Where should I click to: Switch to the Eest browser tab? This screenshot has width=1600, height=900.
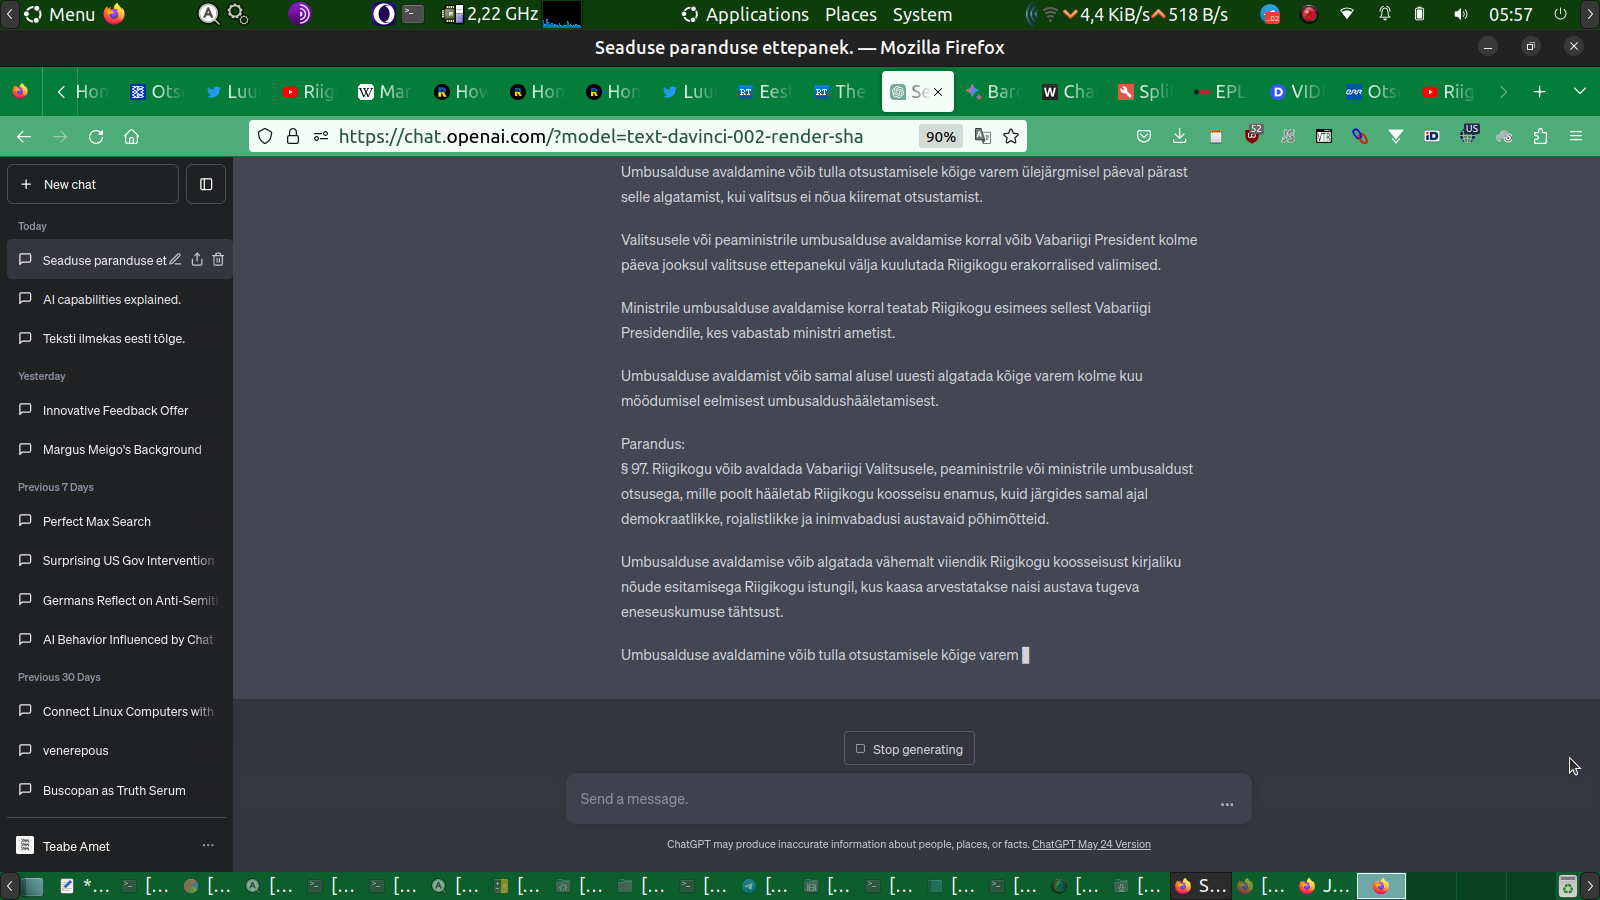point(764,92)
